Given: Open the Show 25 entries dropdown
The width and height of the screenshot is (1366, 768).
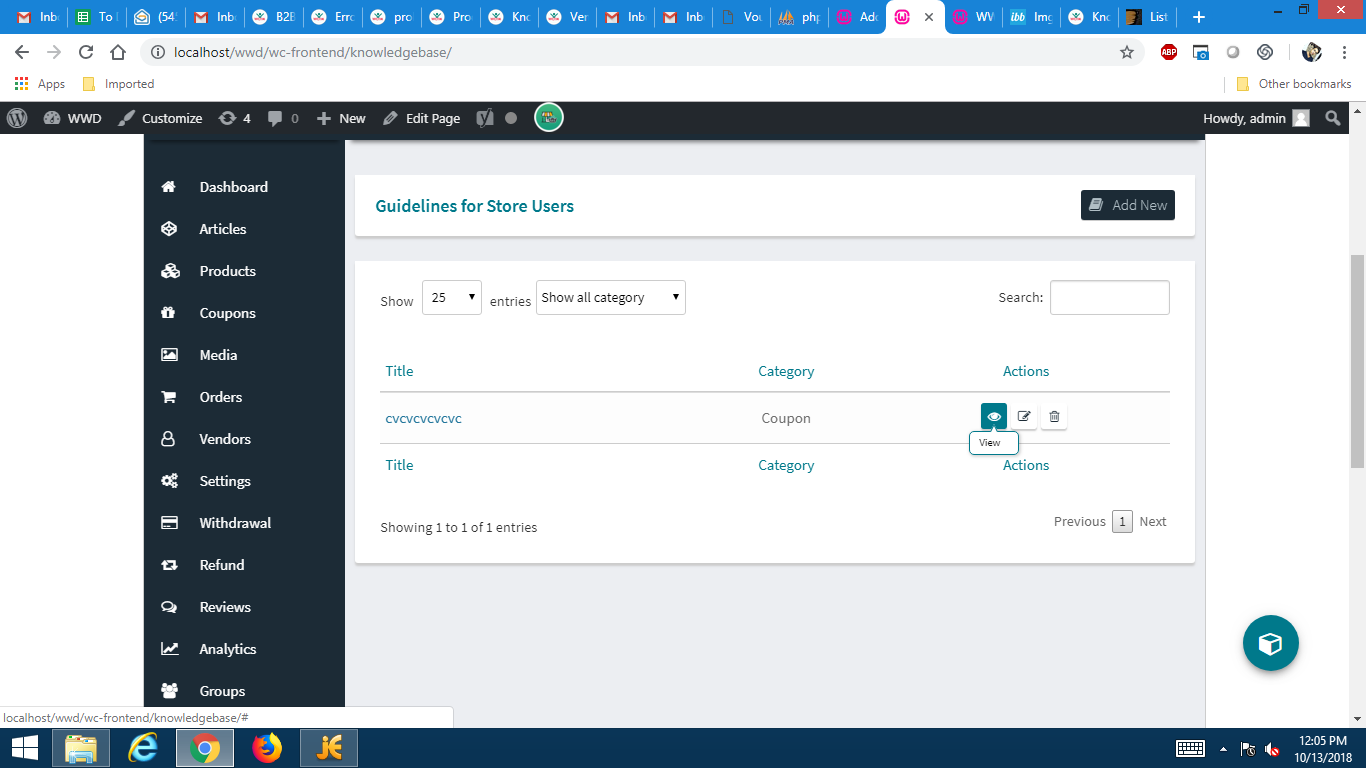Looking at the screenshot, I should 452,298.
